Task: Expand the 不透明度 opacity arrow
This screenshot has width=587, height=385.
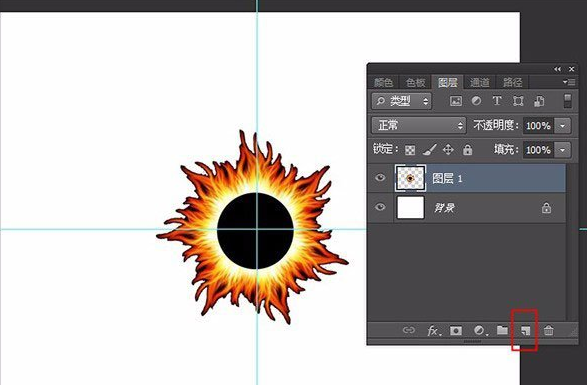Action: (562, 126)
